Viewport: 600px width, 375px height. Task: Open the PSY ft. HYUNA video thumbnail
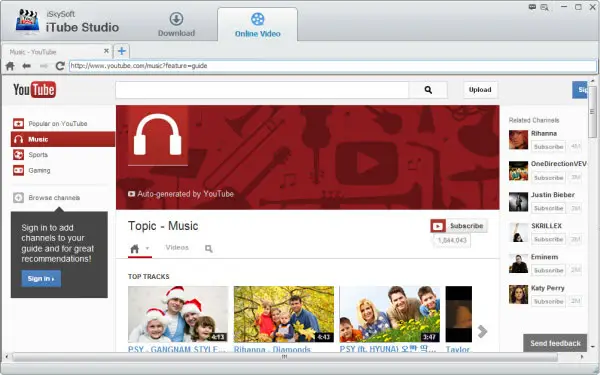pos(390,314)
